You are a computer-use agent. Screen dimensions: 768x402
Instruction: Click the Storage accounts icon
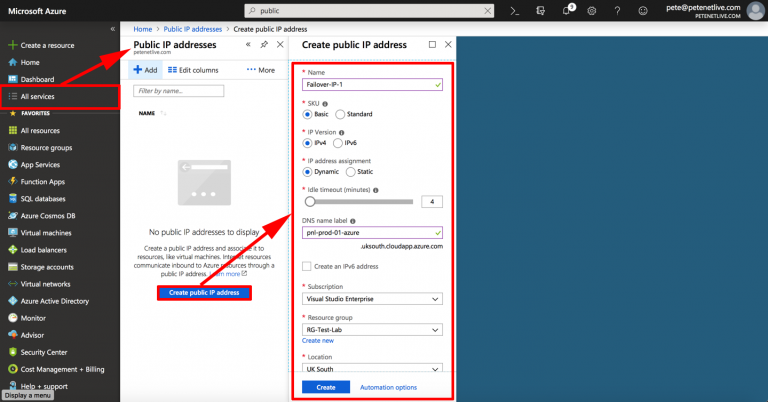tap(13, 267)
